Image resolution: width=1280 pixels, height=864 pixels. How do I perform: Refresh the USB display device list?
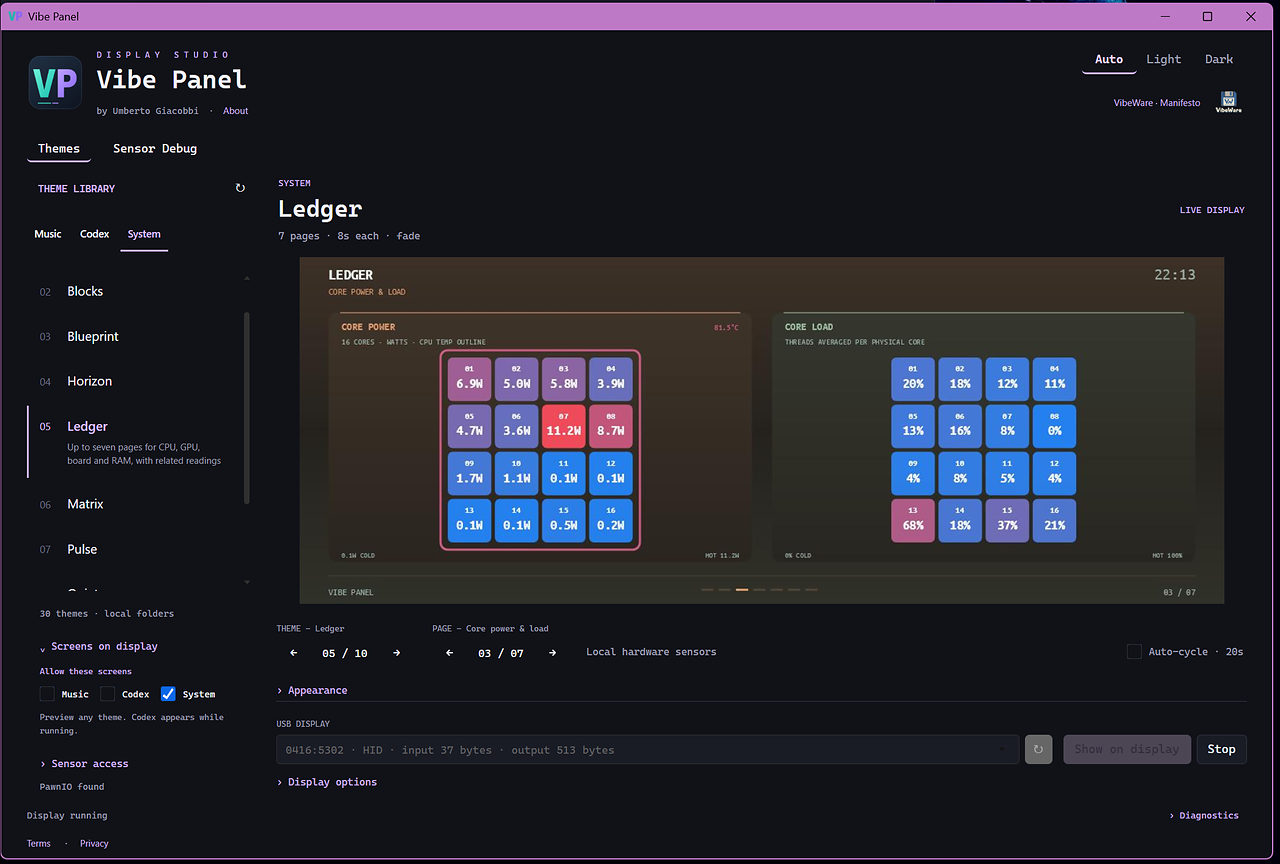point(1039,749)
